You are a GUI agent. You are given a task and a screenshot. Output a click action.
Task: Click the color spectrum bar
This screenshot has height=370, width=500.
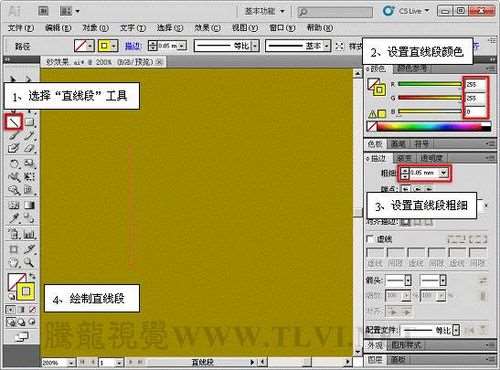429,126
